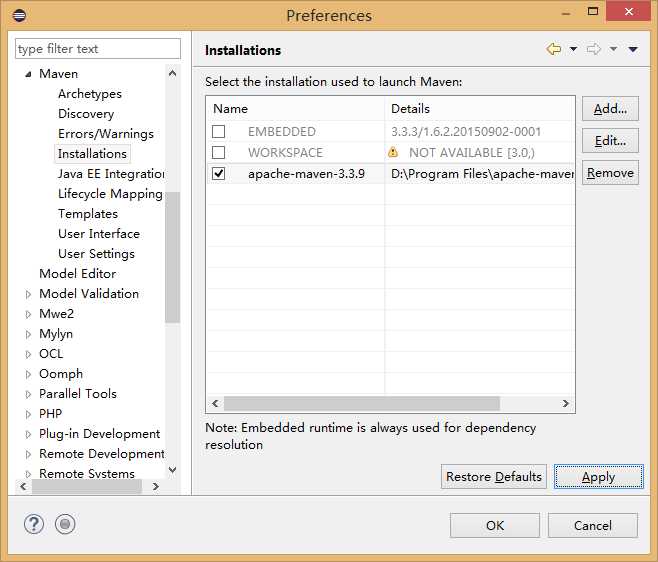
Task: Click the Details column header
Action: [x=480, y=109]
